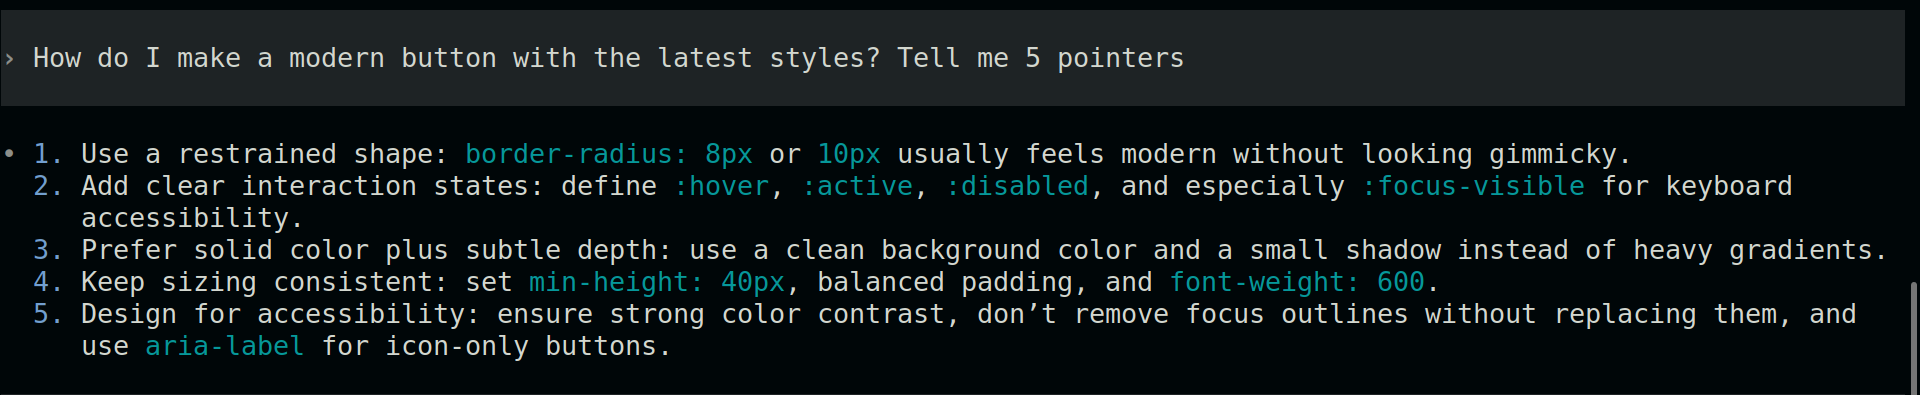The height and width of the screenshot is (395, 1920).
Task: Click the prompt chevron before the question
Action: pyautogui.click(x=9, y=59)
